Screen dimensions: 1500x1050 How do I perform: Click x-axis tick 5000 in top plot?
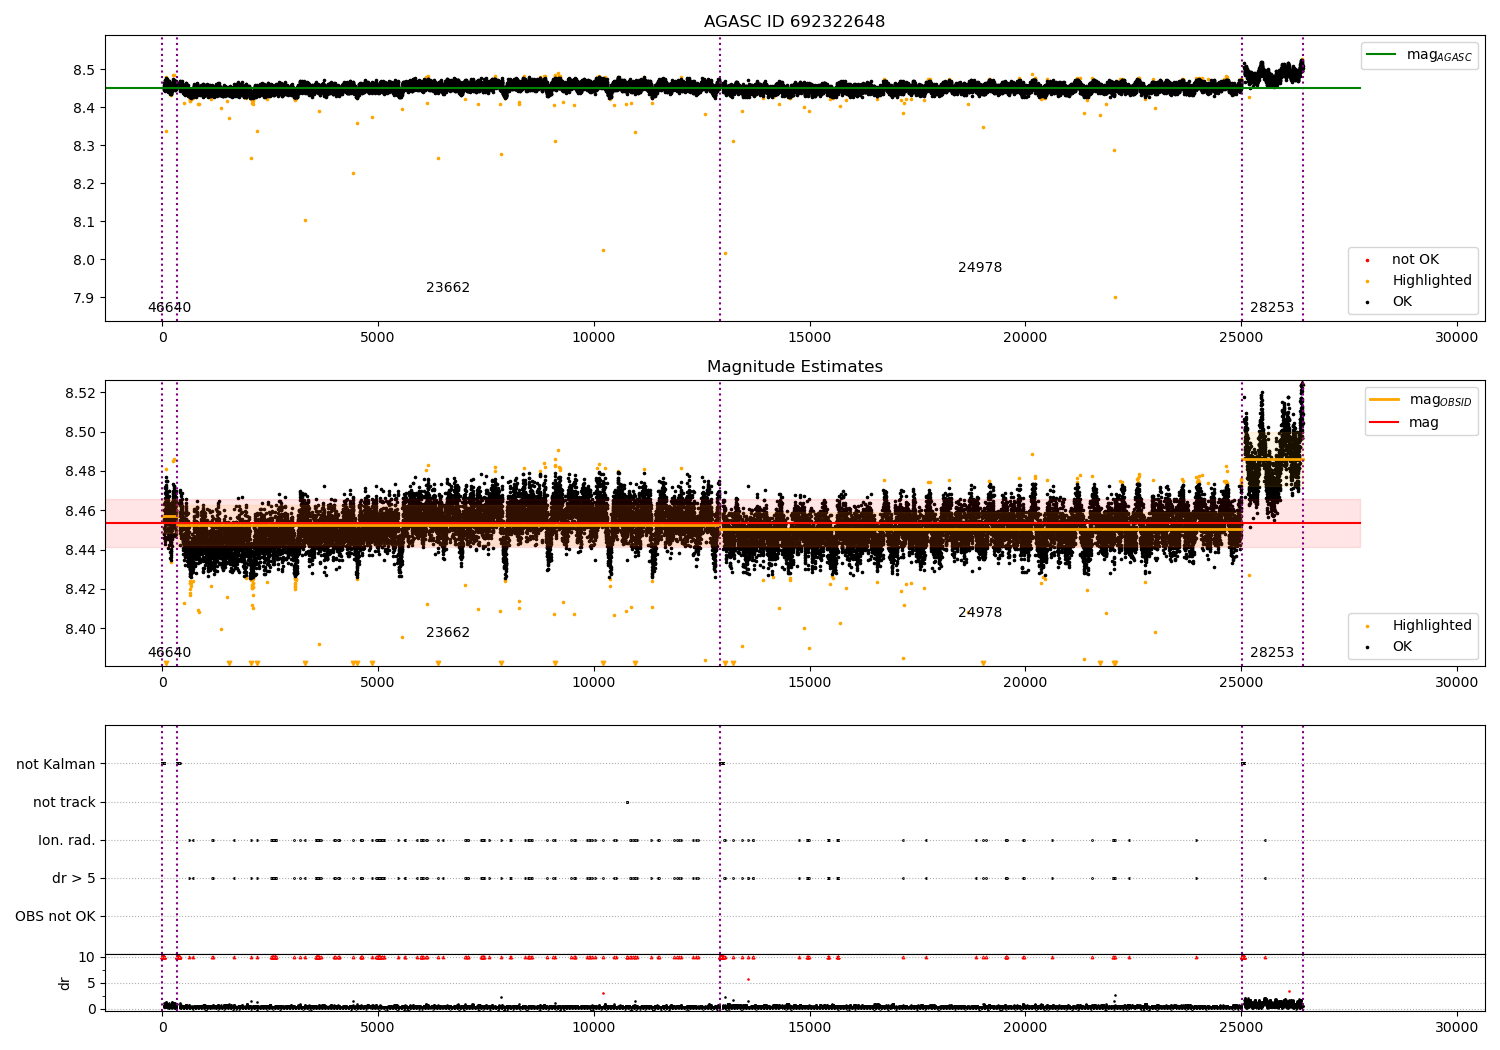pyautogui.click(x=378, y=338)
